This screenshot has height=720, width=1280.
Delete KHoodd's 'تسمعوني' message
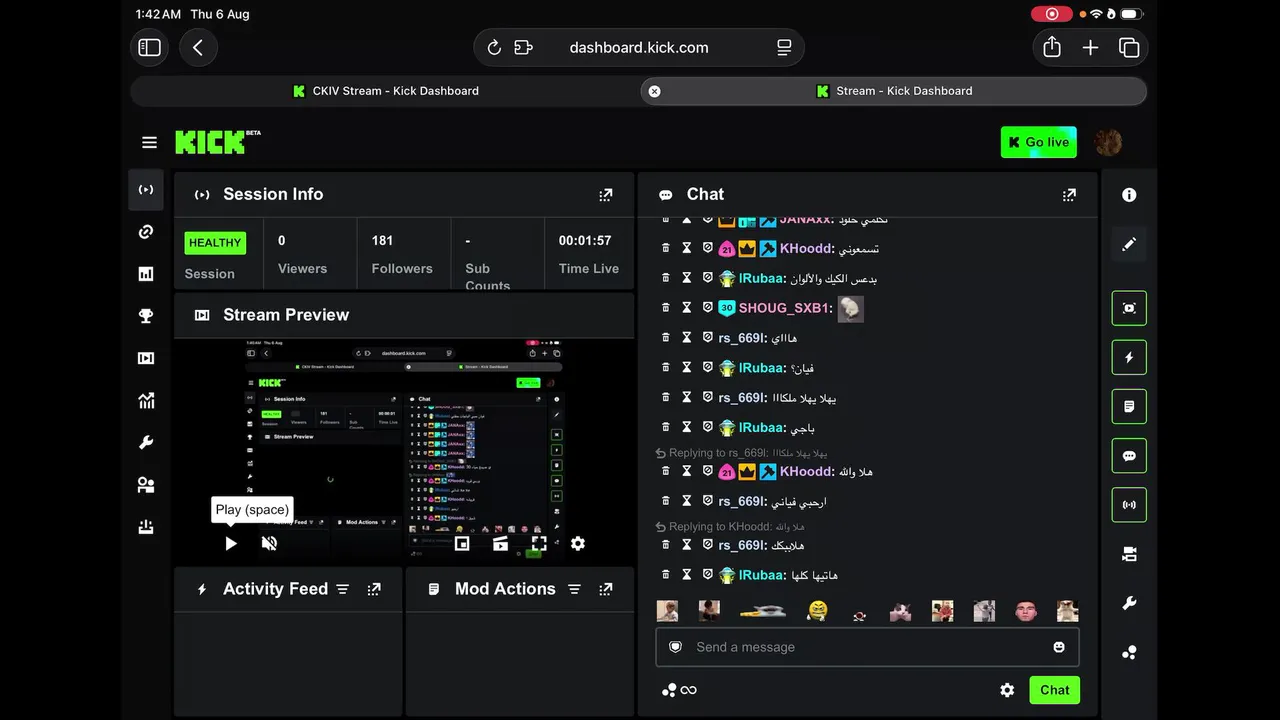coord(666,248)
